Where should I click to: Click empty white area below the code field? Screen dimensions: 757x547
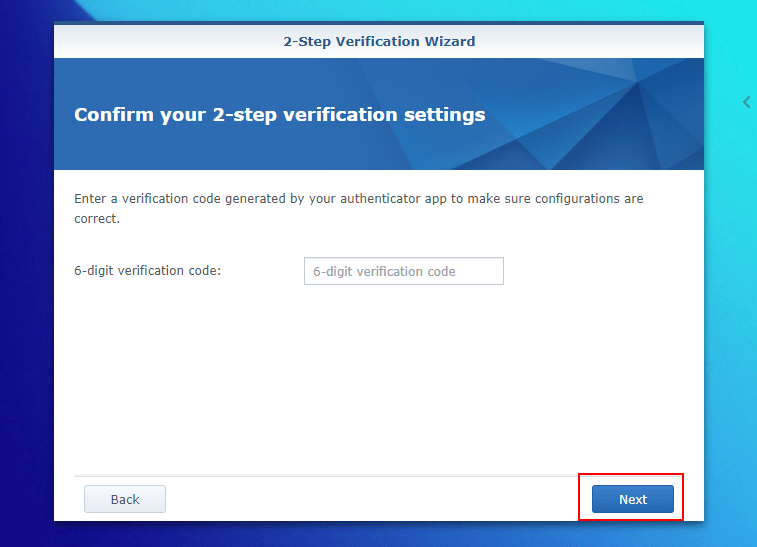tap(379, 377)
